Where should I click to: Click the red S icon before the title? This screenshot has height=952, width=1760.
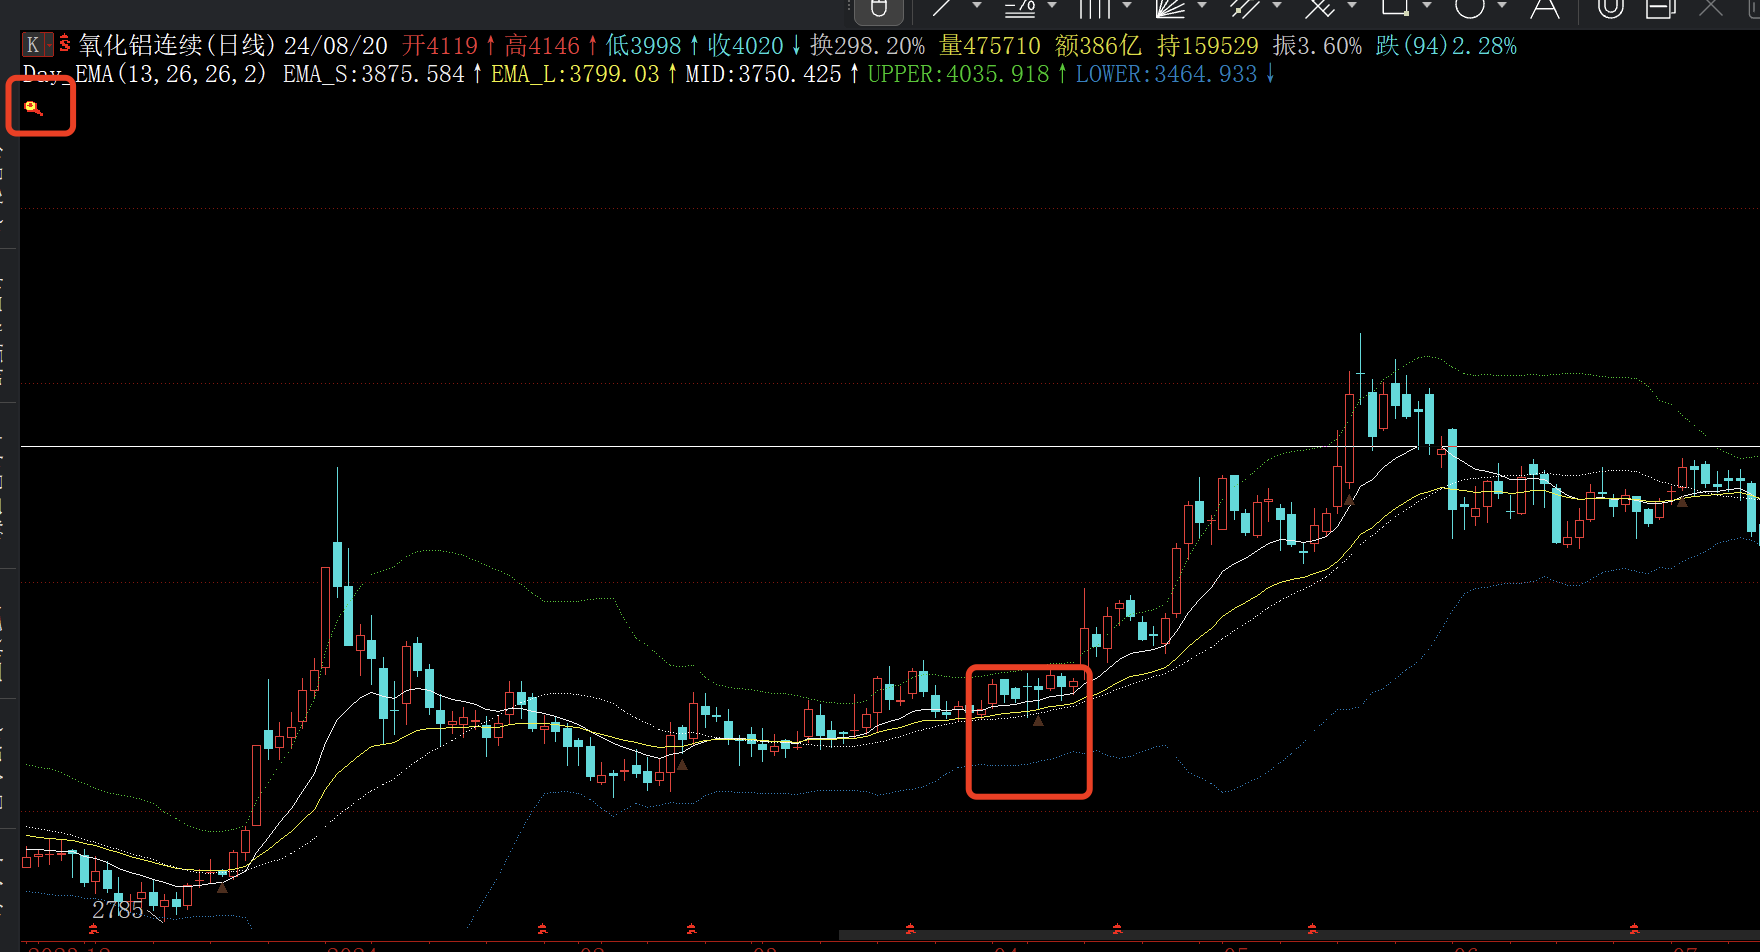pos(65,44)
